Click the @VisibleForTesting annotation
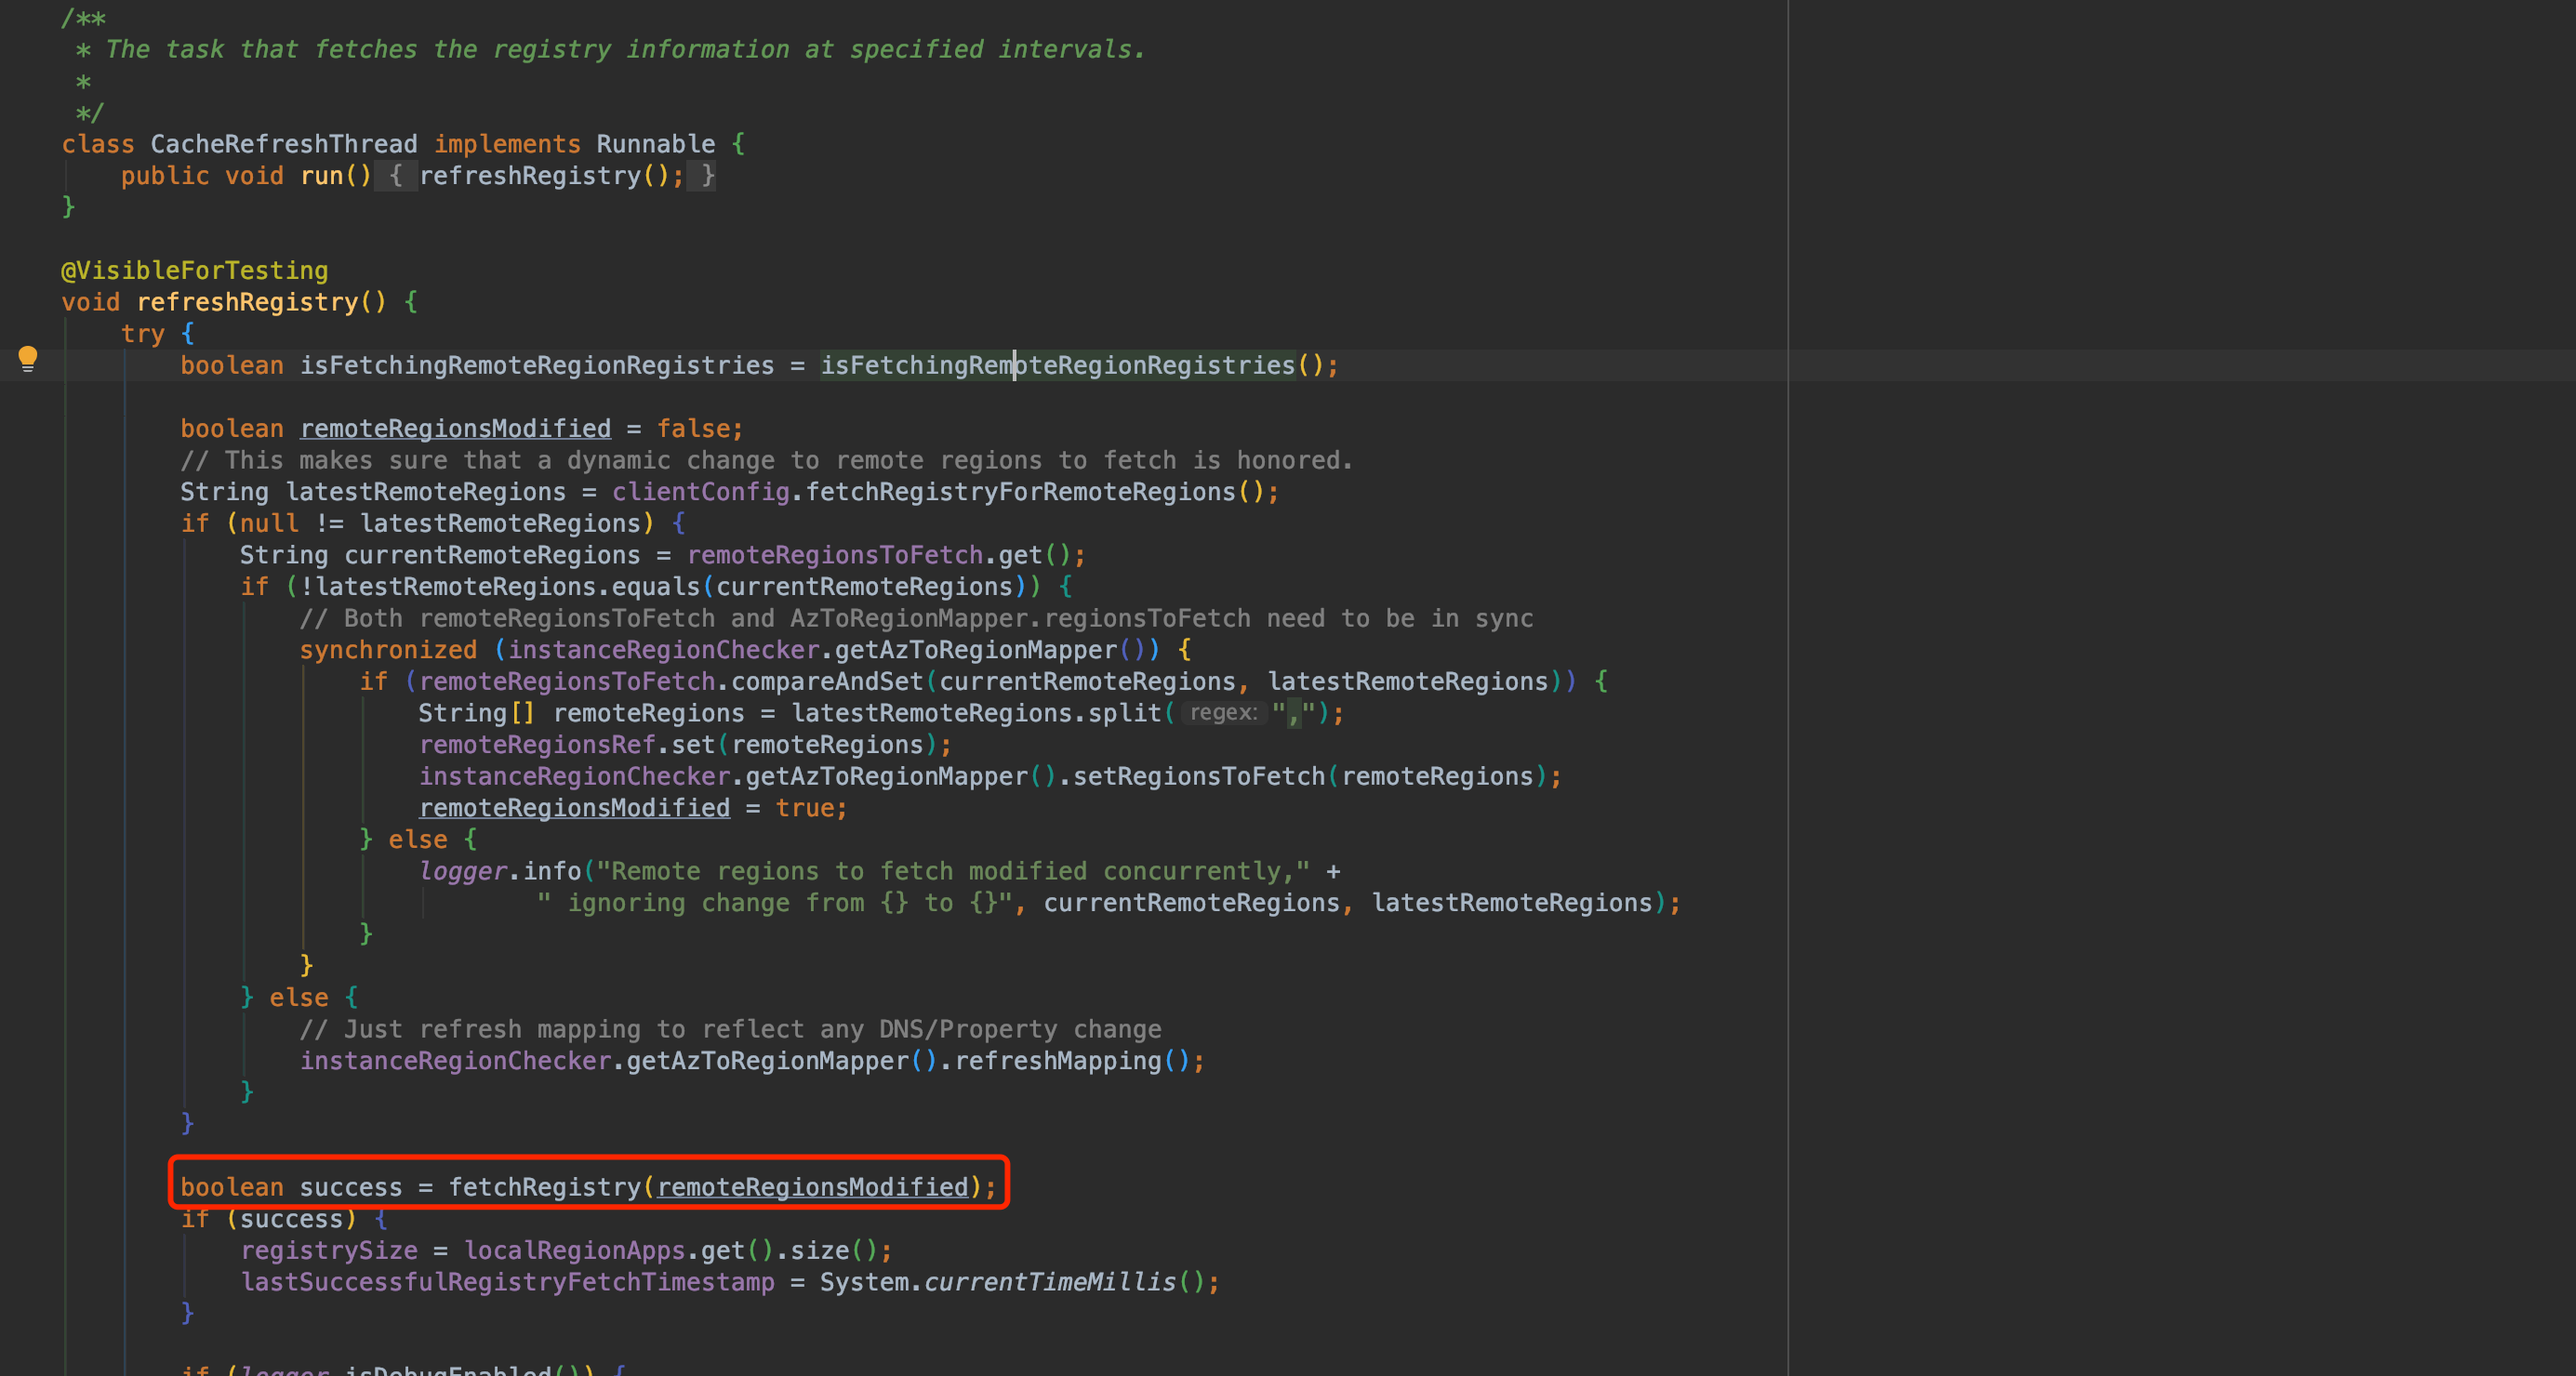 click(x=194, y=271)
